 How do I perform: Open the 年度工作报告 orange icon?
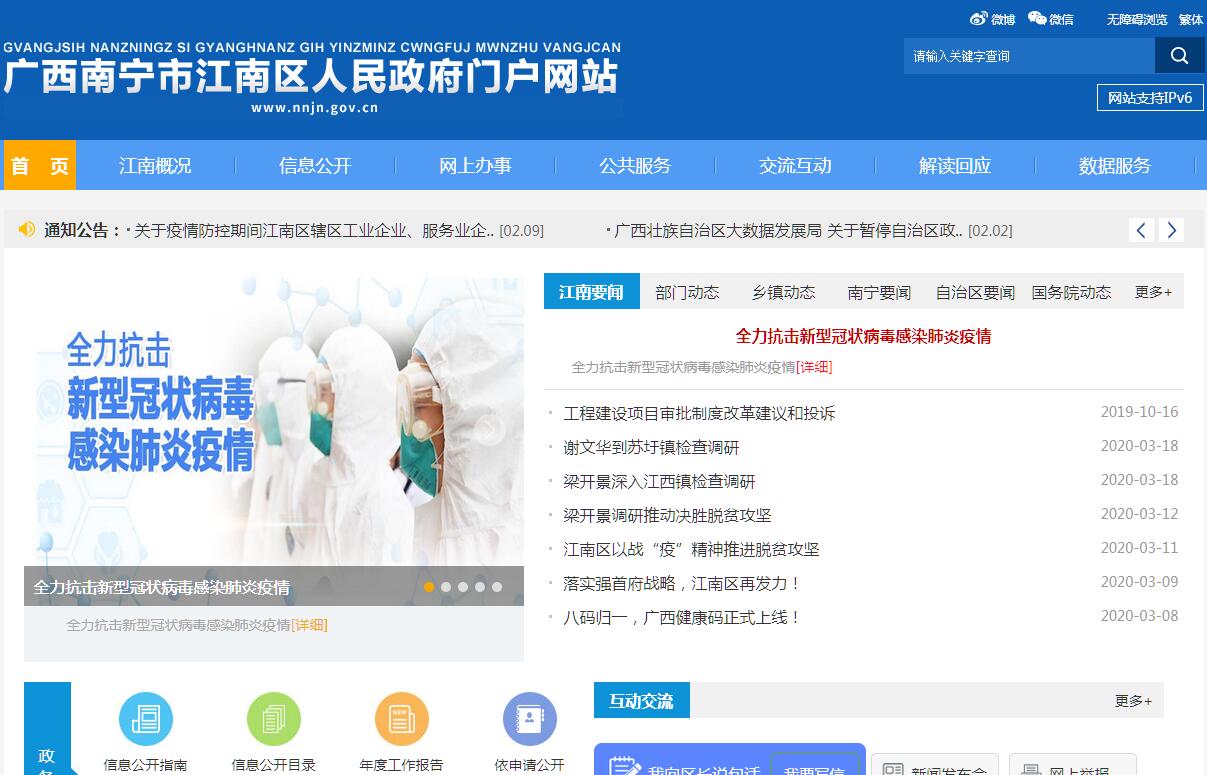(x=402, y=719)
